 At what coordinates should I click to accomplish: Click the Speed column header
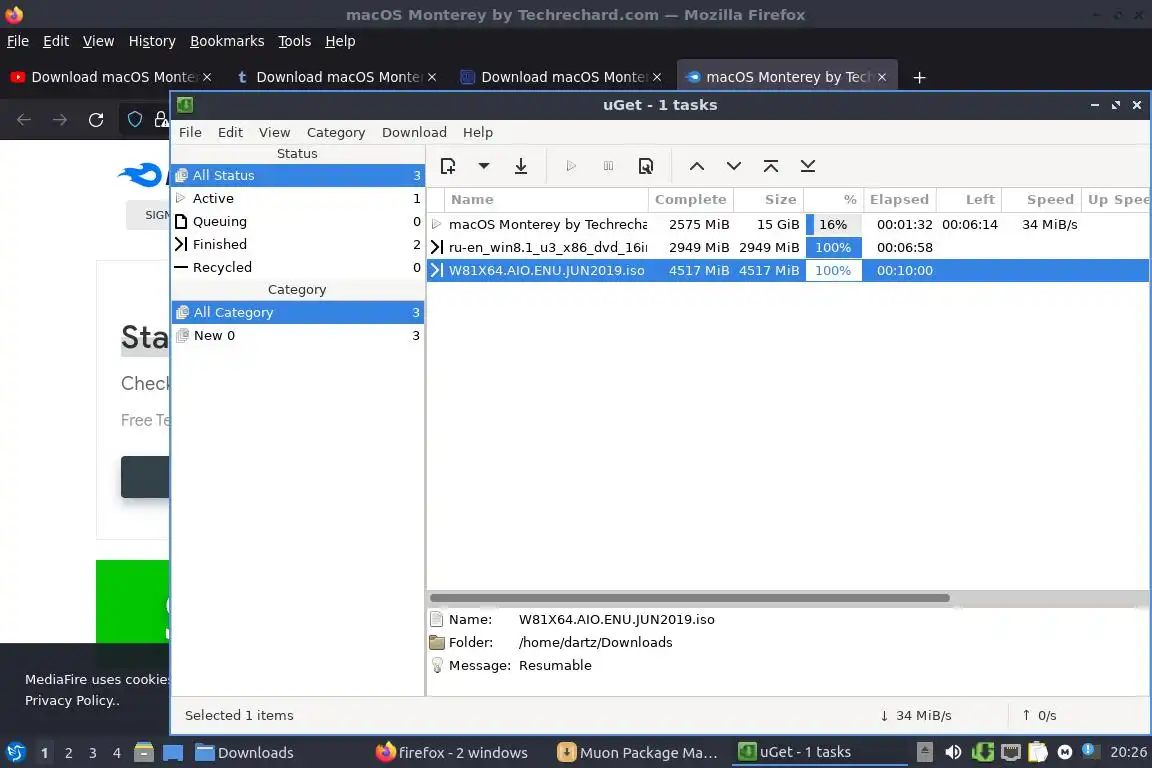click(1043, 199)
